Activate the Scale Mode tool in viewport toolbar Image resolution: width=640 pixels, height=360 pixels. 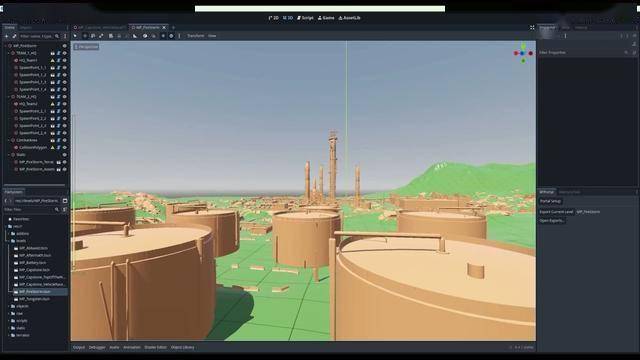point(101,36)
